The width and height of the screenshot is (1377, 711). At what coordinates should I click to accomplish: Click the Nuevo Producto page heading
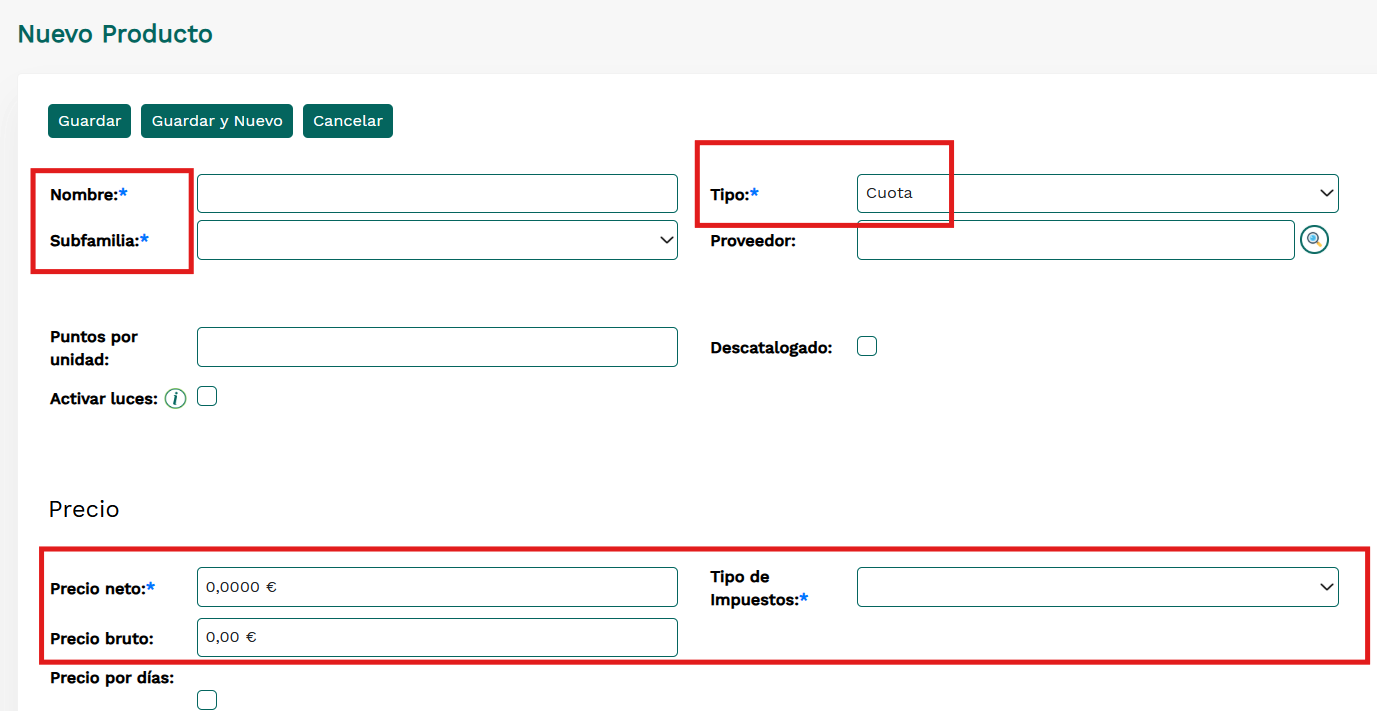tap(115, 34)
